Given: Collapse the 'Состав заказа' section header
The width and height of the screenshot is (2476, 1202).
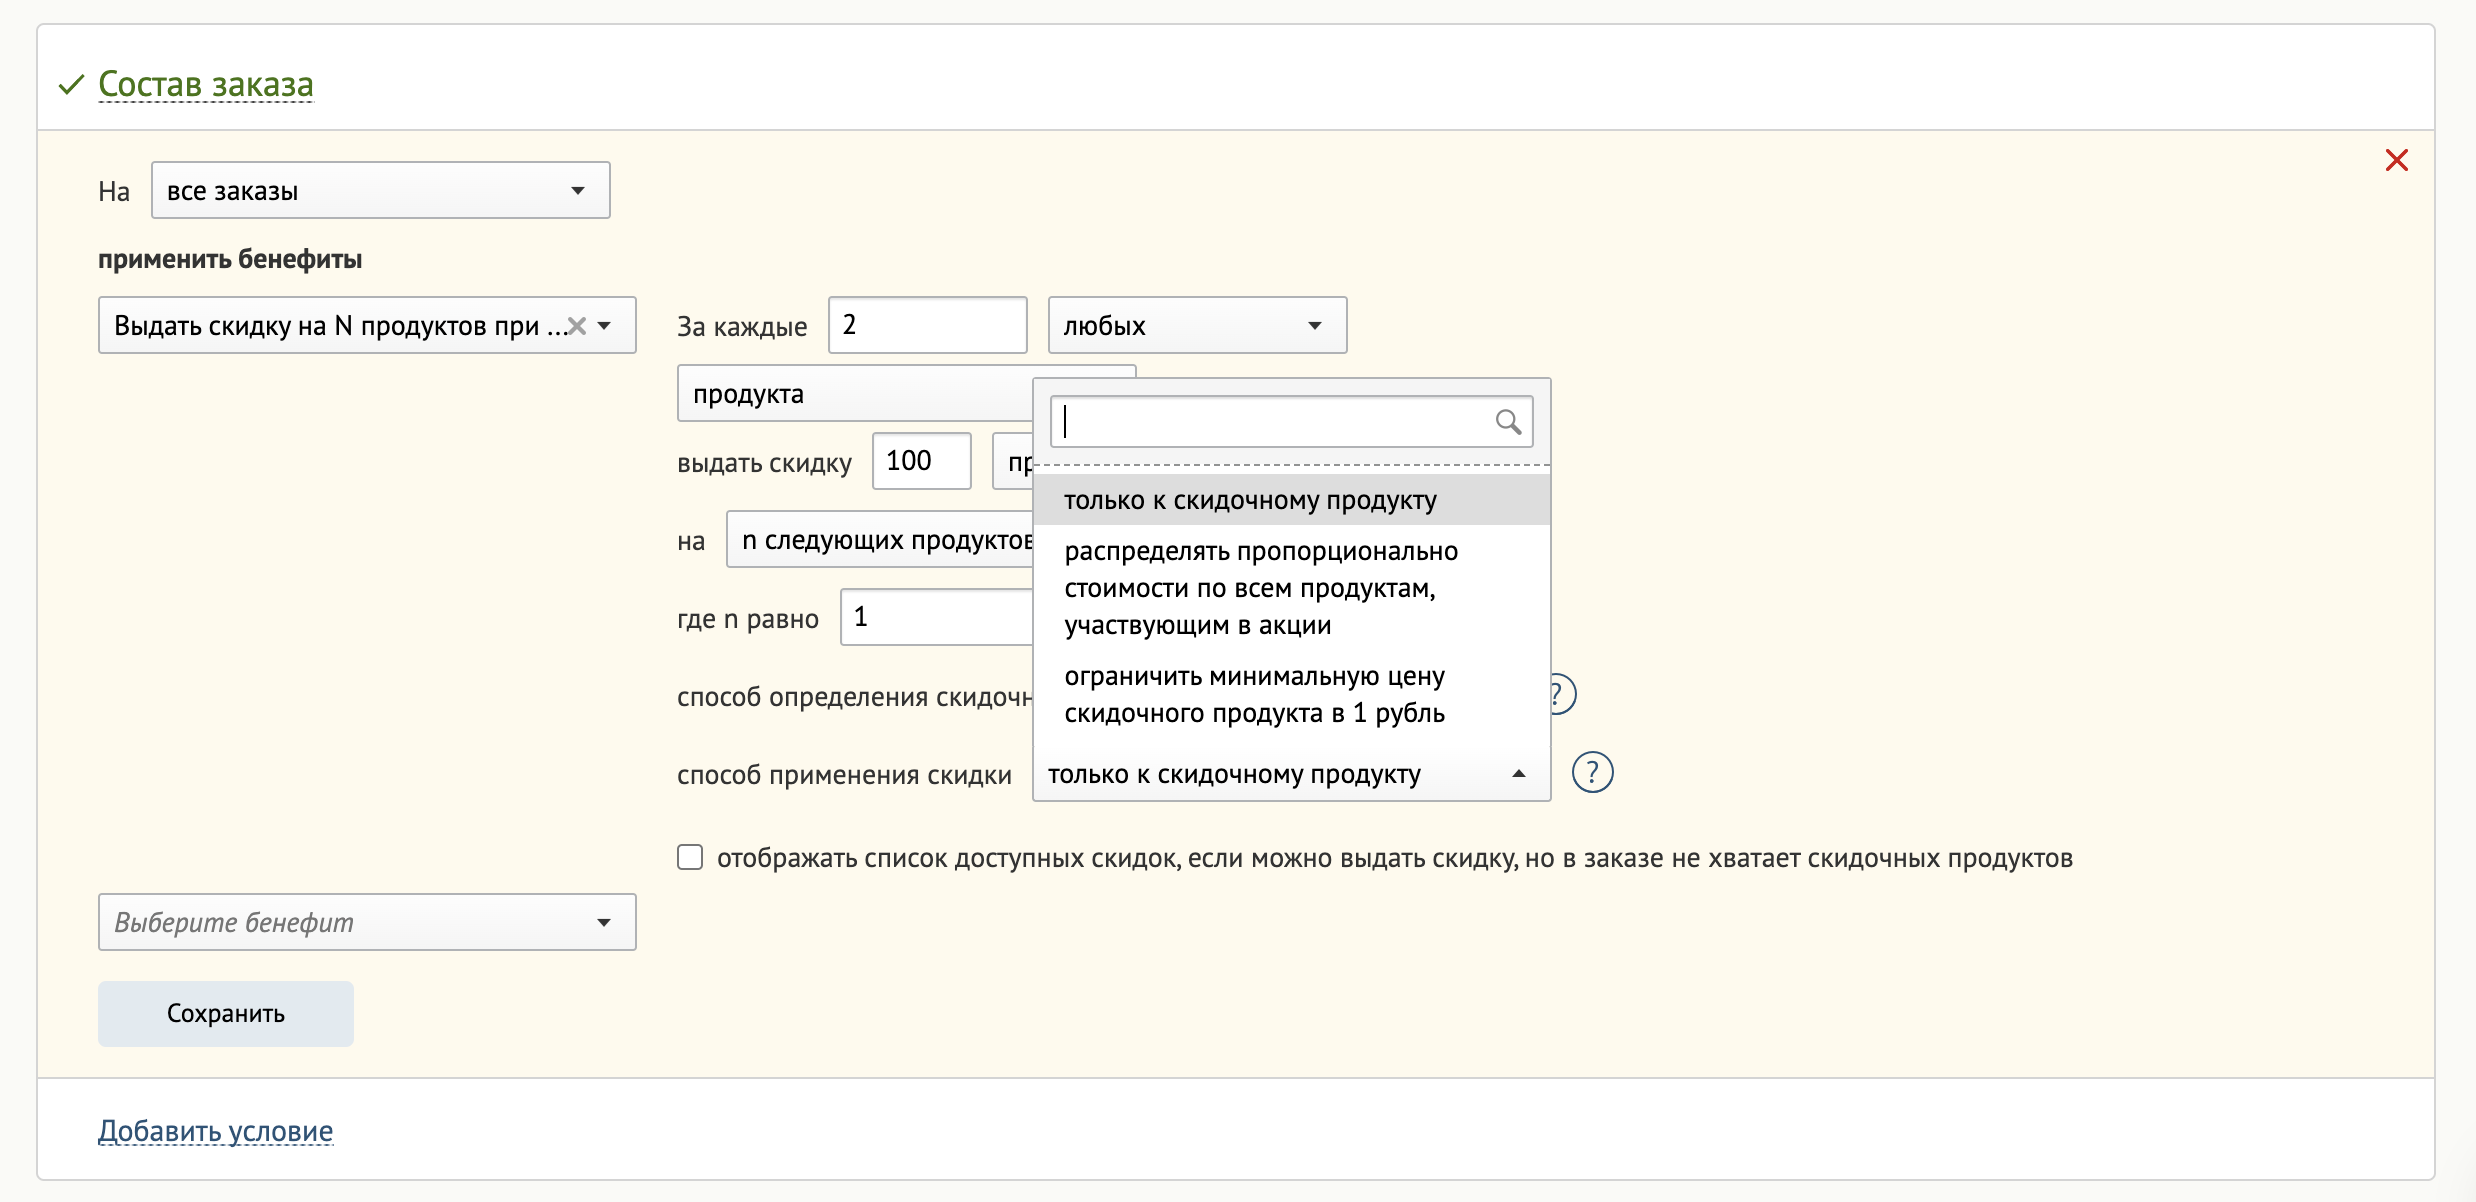Looking at the screenshot, I should [x=205, y=84].
